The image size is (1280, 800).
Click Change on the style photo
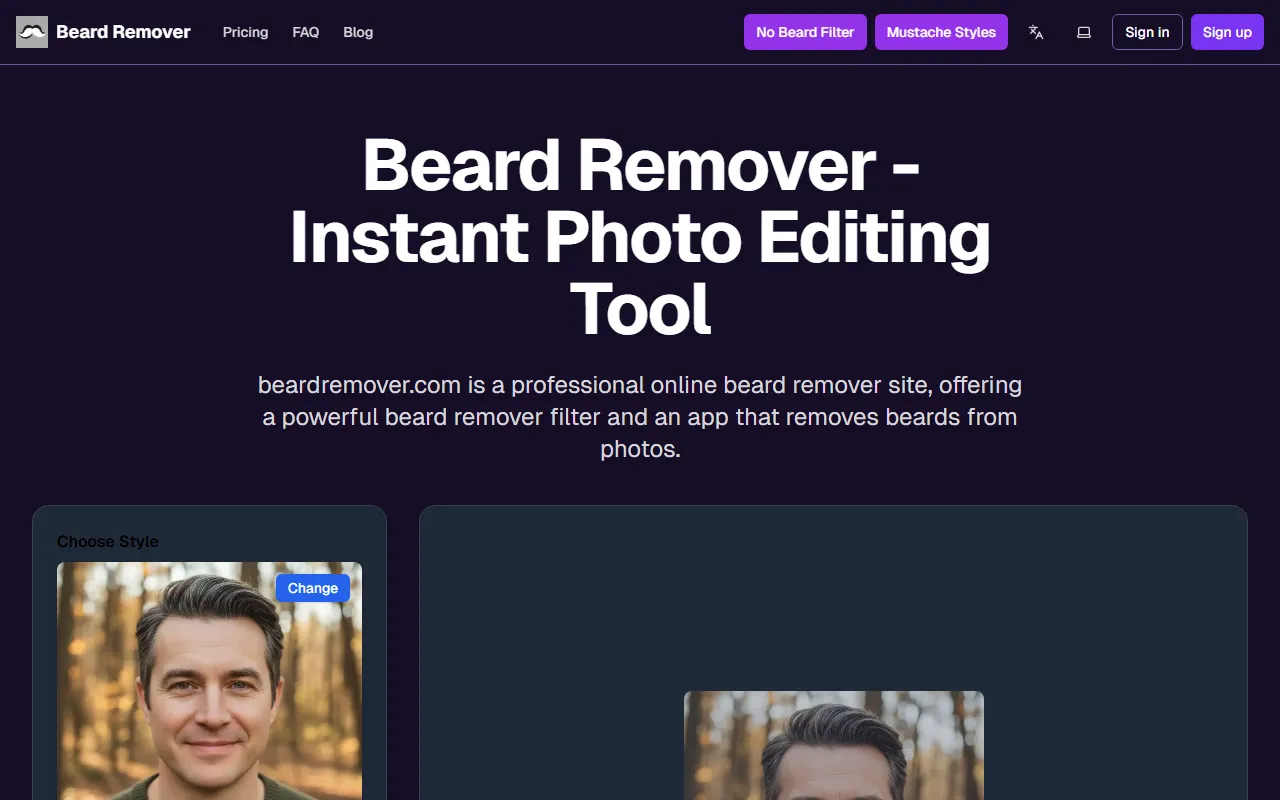(313, 588)
